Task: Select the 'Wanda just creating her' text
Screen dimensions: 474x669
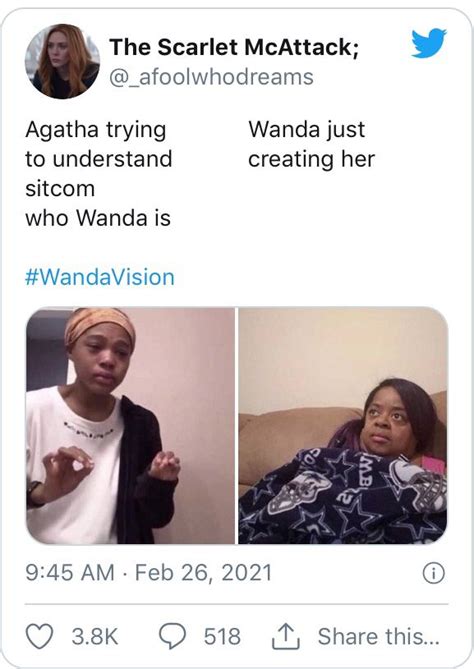Action: click(311, 144)
